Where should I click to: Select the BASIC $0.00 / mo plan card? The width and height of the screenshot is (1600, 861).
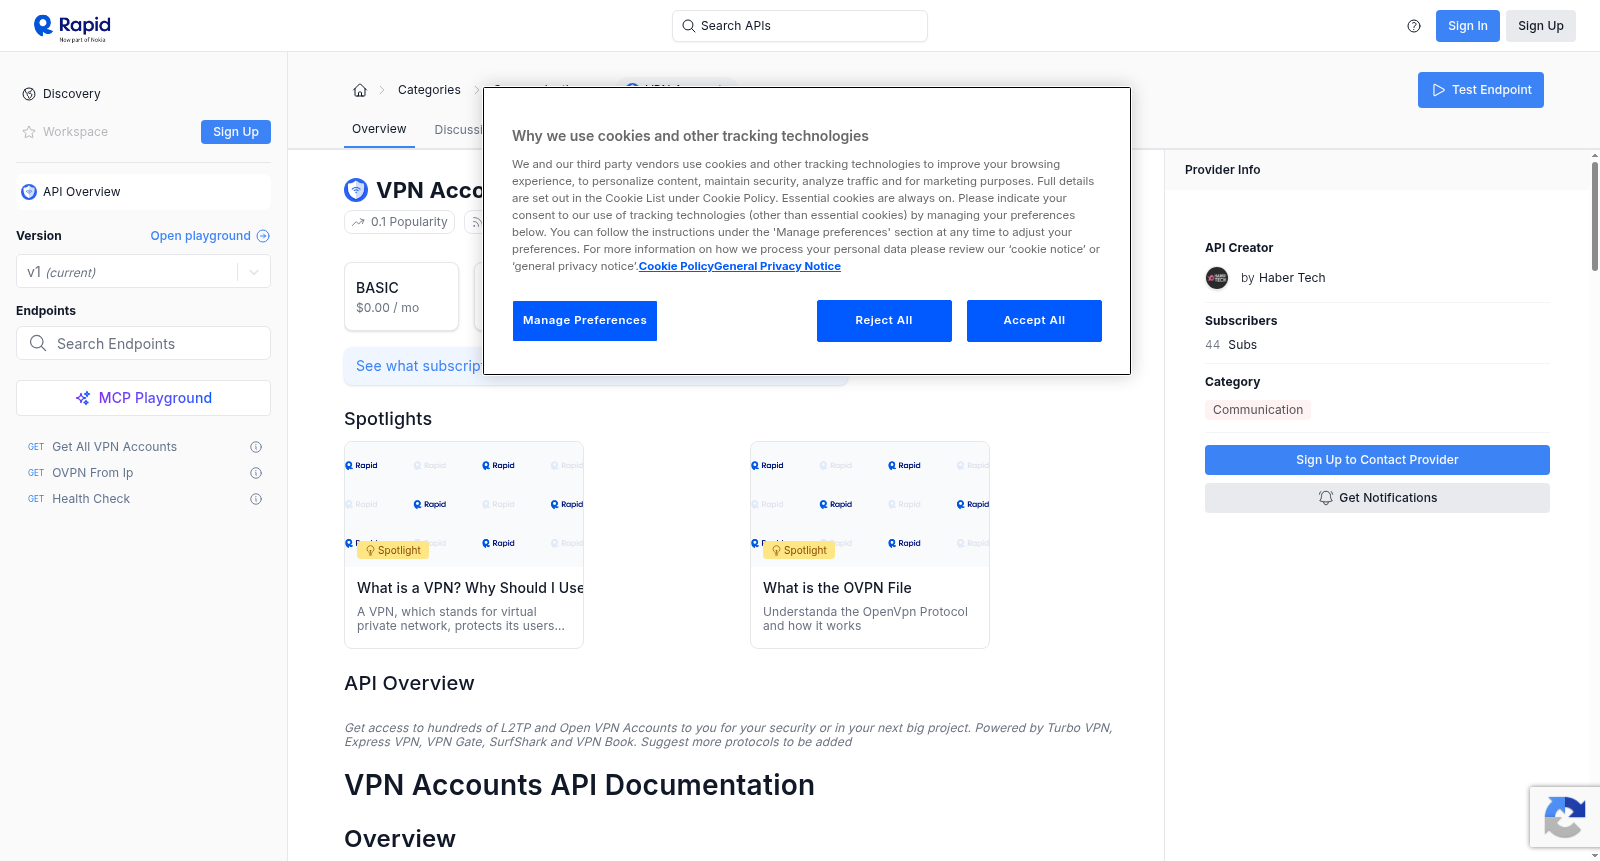402,297
